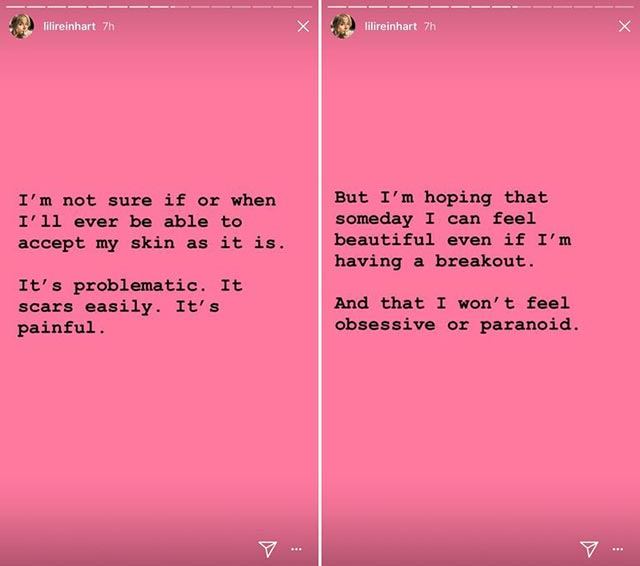Tap the text "I'm not sure if or when"

tap(146, 200)
